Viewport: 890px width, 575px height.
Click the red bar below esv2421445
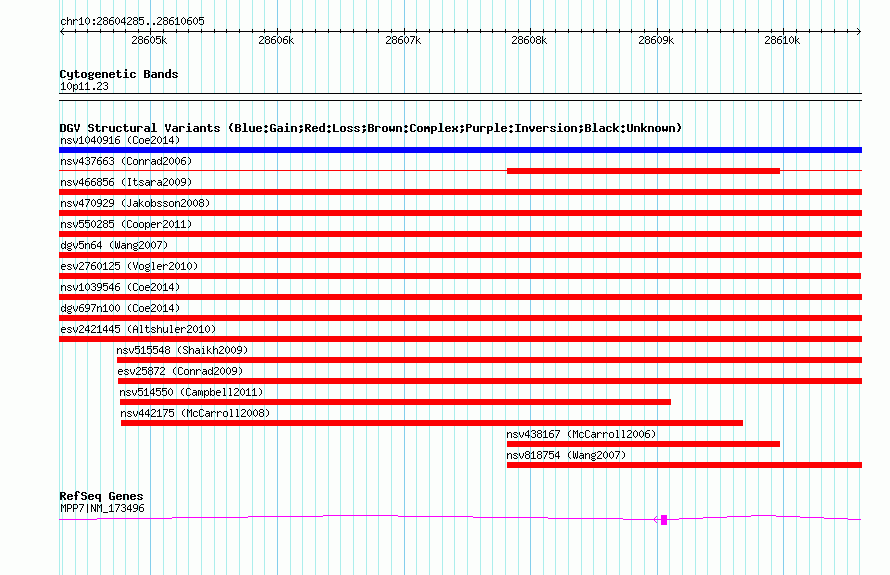(x=460, y=339)
